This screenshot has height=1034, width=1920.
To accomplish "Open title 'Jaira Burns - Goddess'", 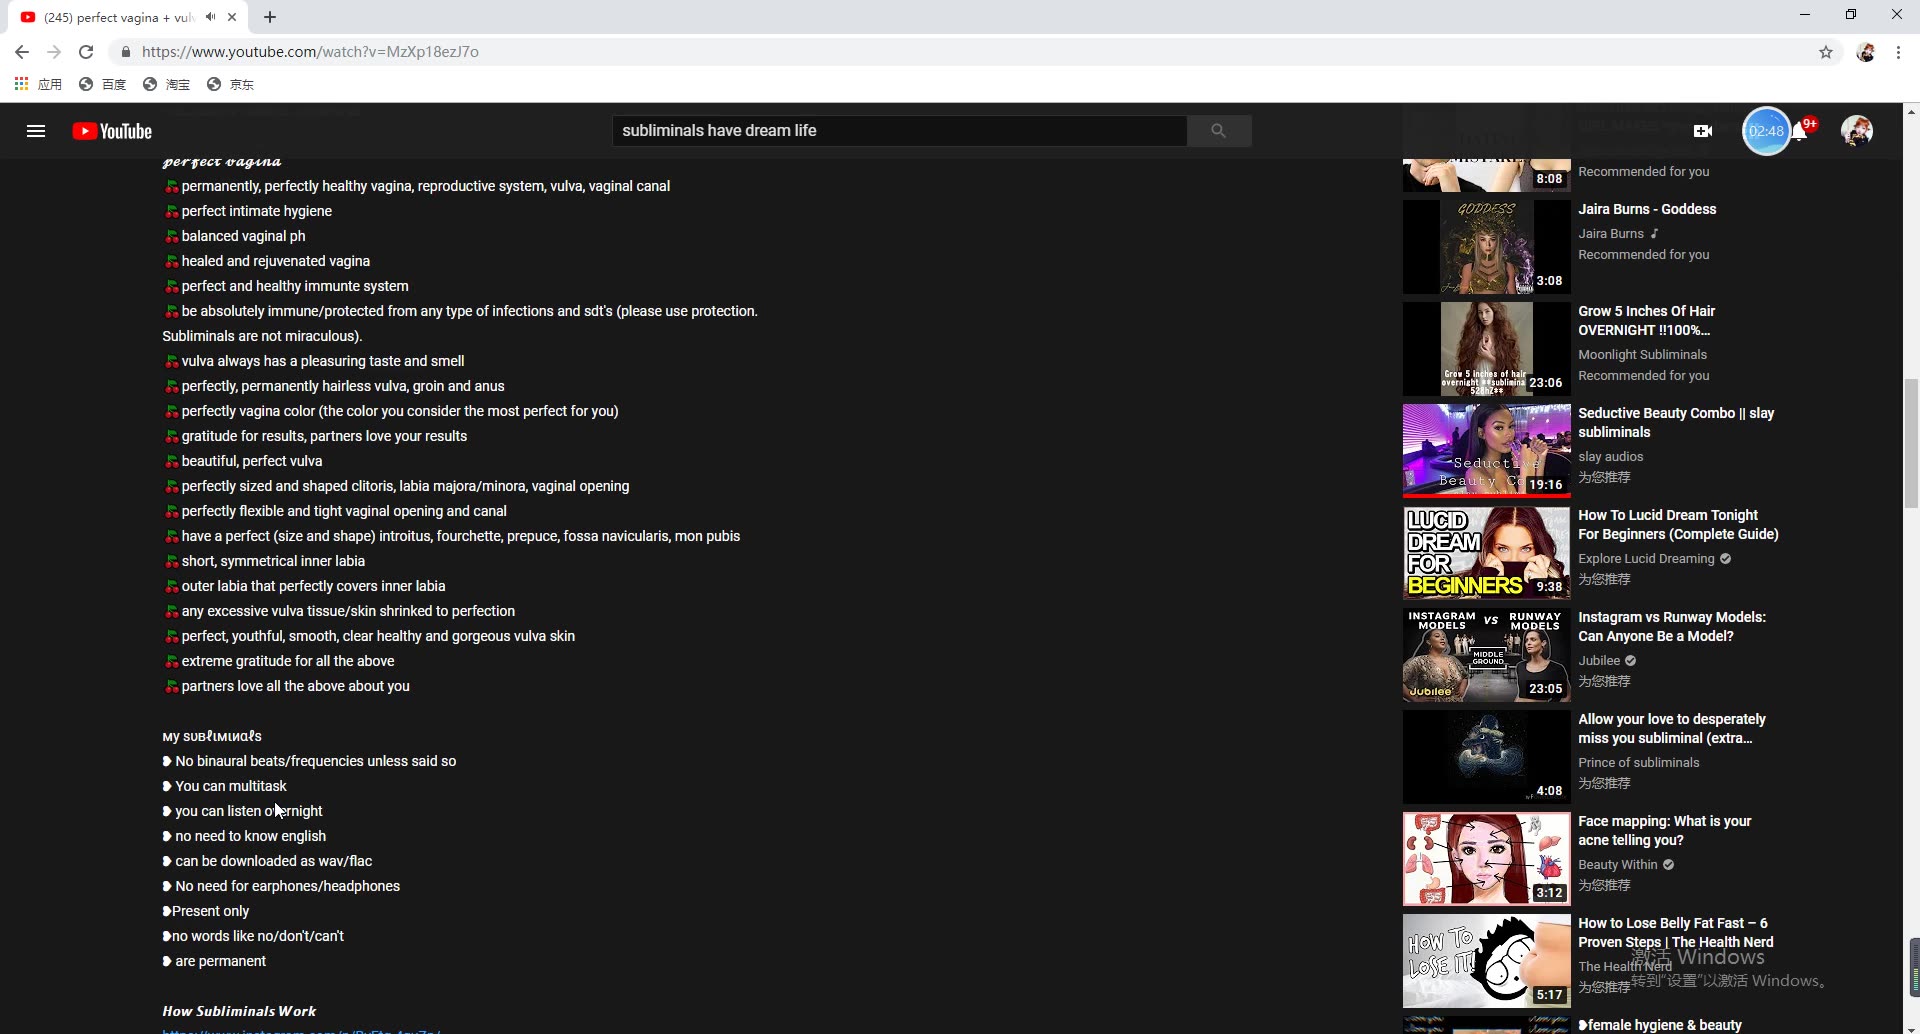I will pos(1647,209).
